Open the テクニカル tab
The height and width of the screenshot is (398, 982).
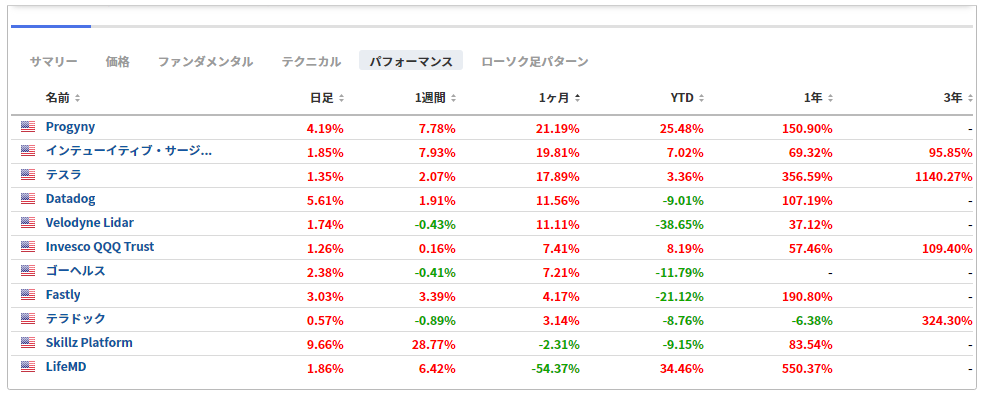tap(311, 61)
